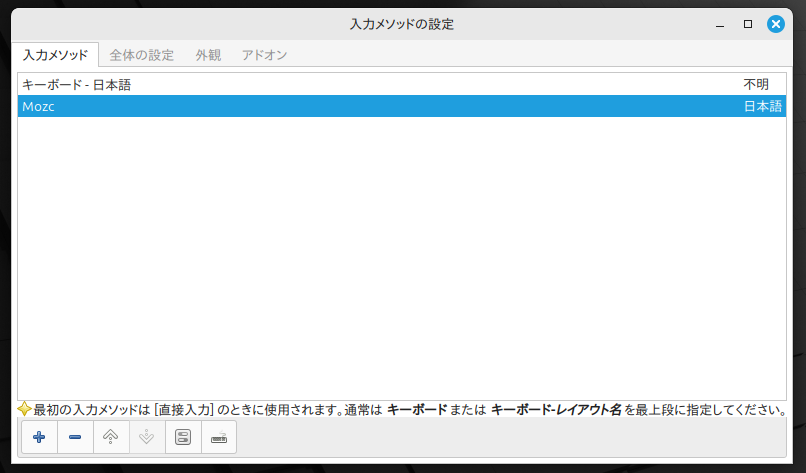The width and height of the screenshot is (806, 473).
Task: Click the 入力メソッドの設定 window title
Action: pyautogui.click(x=402, y=23)
